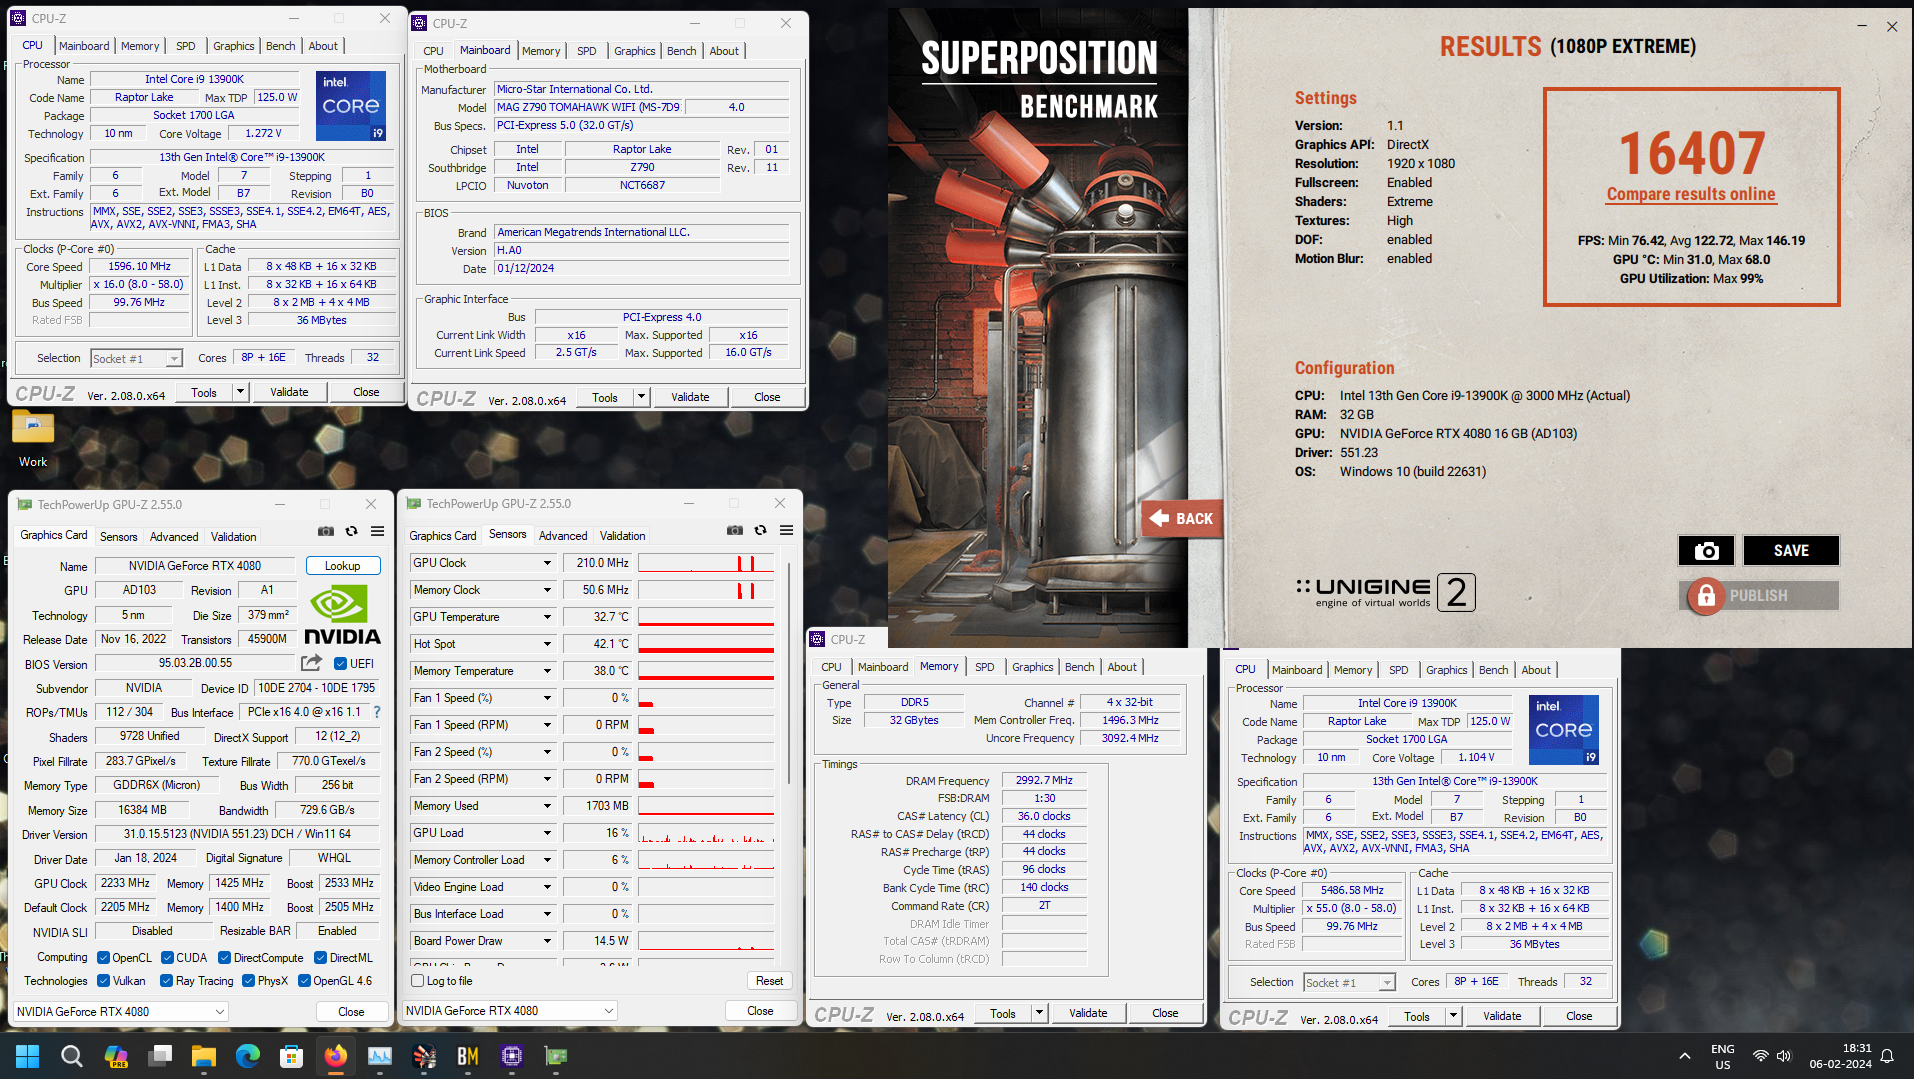Switch to Graphics tab in bottom-right CPU-Z
The height and width of the screenshot is (1079, 1914).
(1446, 670)
